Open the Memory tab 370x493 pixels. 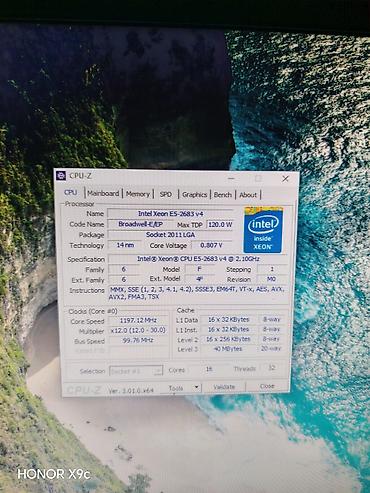coord(138,194)
